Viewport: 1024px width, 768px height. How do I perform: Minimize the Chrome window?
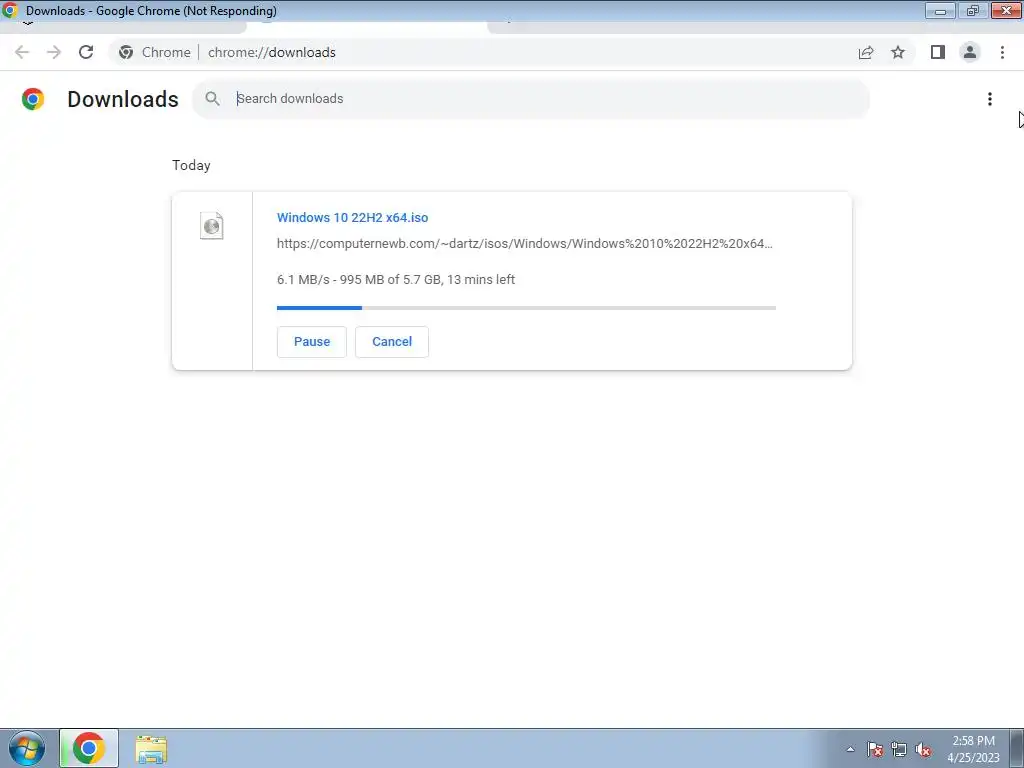point(940,10)
